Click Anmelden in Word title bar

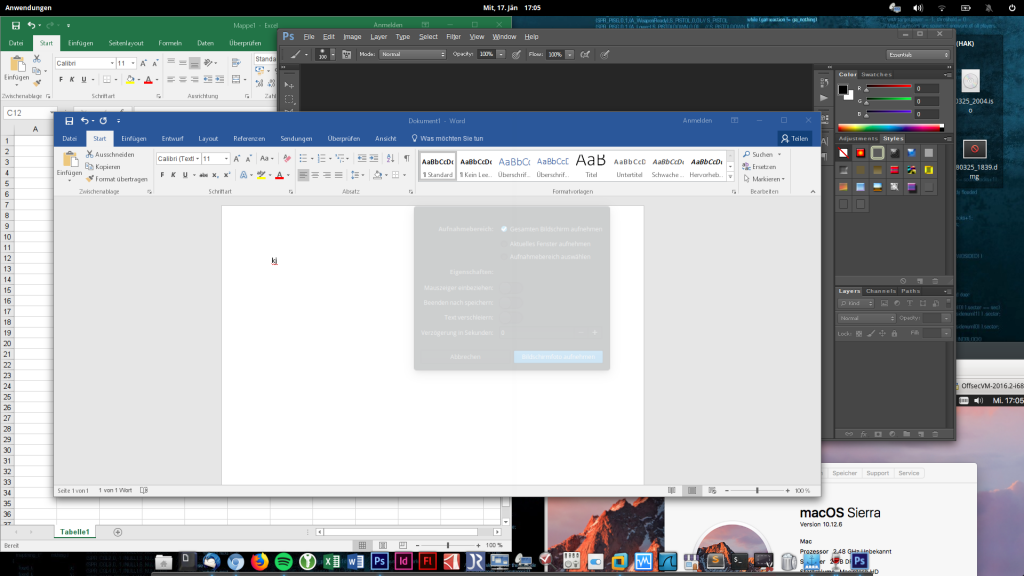point(697,120)
